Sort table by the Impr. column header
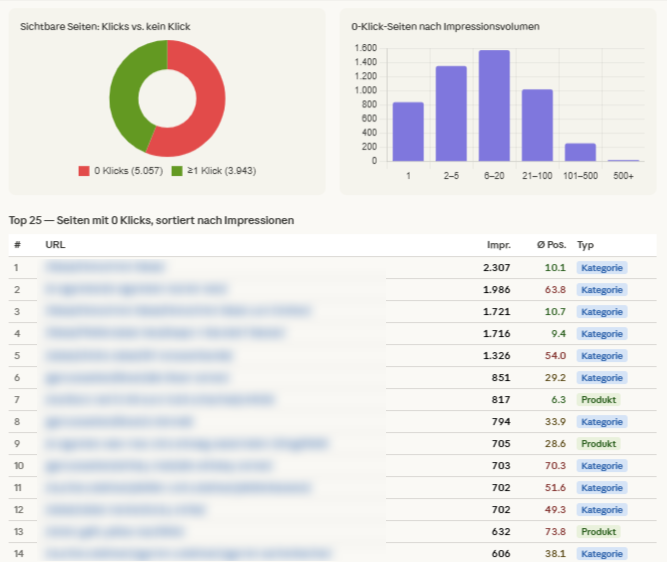Screen dimensions: 667x562 click(x=498, y=244)
